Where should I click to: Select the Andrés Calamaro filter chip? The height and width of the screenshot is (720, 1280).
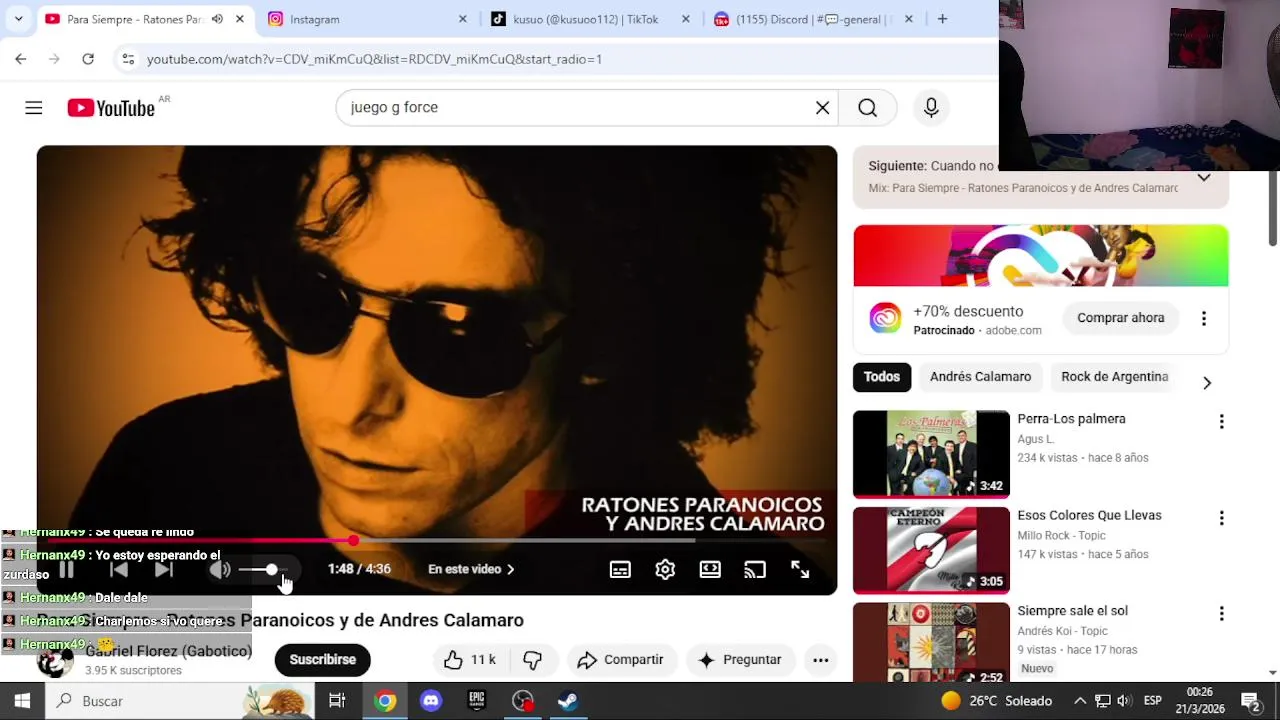pos(980,377)
